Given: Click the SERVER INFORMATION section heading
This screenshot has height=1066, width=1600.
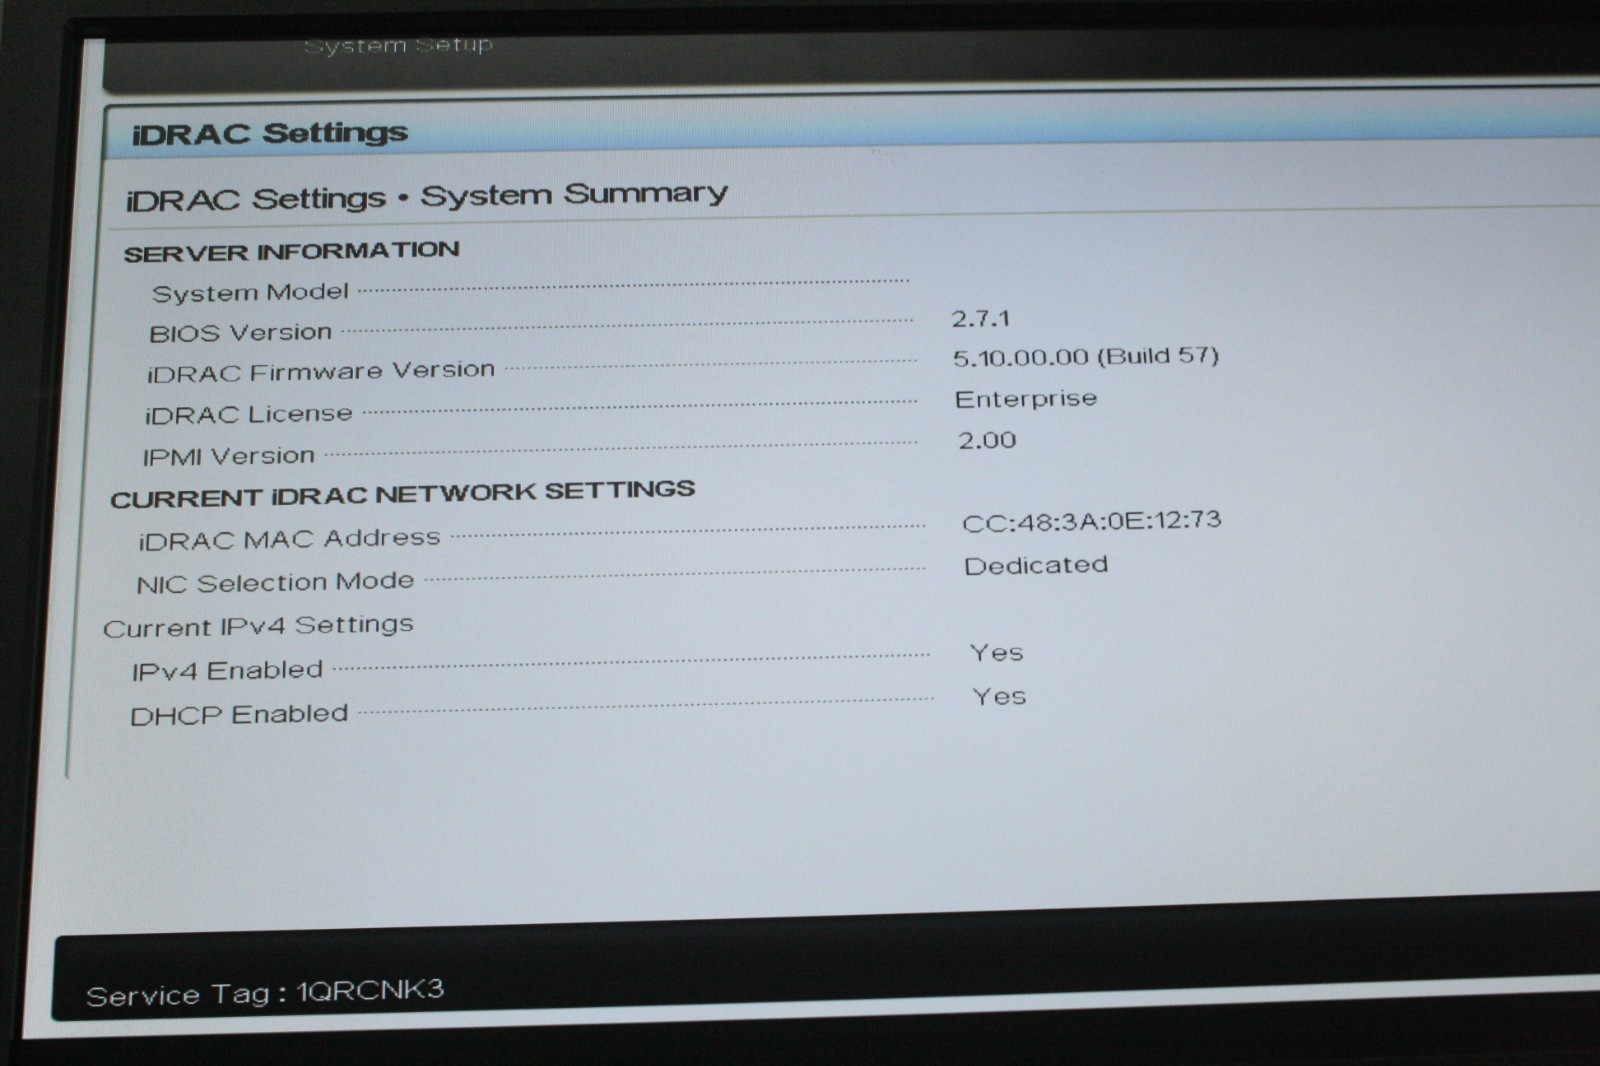Looking at the screenshot, I should click(291, 251).
